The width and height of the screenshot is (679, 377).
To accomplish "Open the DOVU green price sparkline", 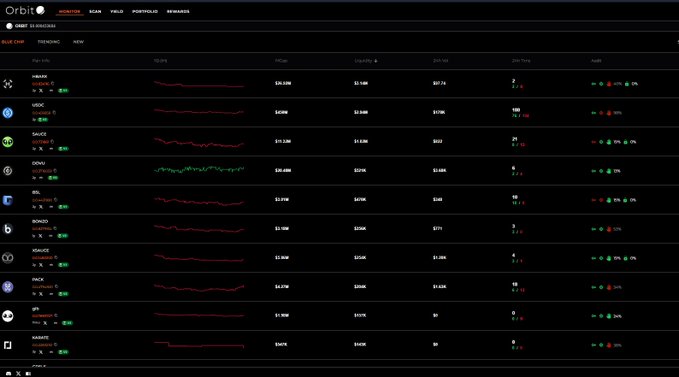I will [199, 170].
